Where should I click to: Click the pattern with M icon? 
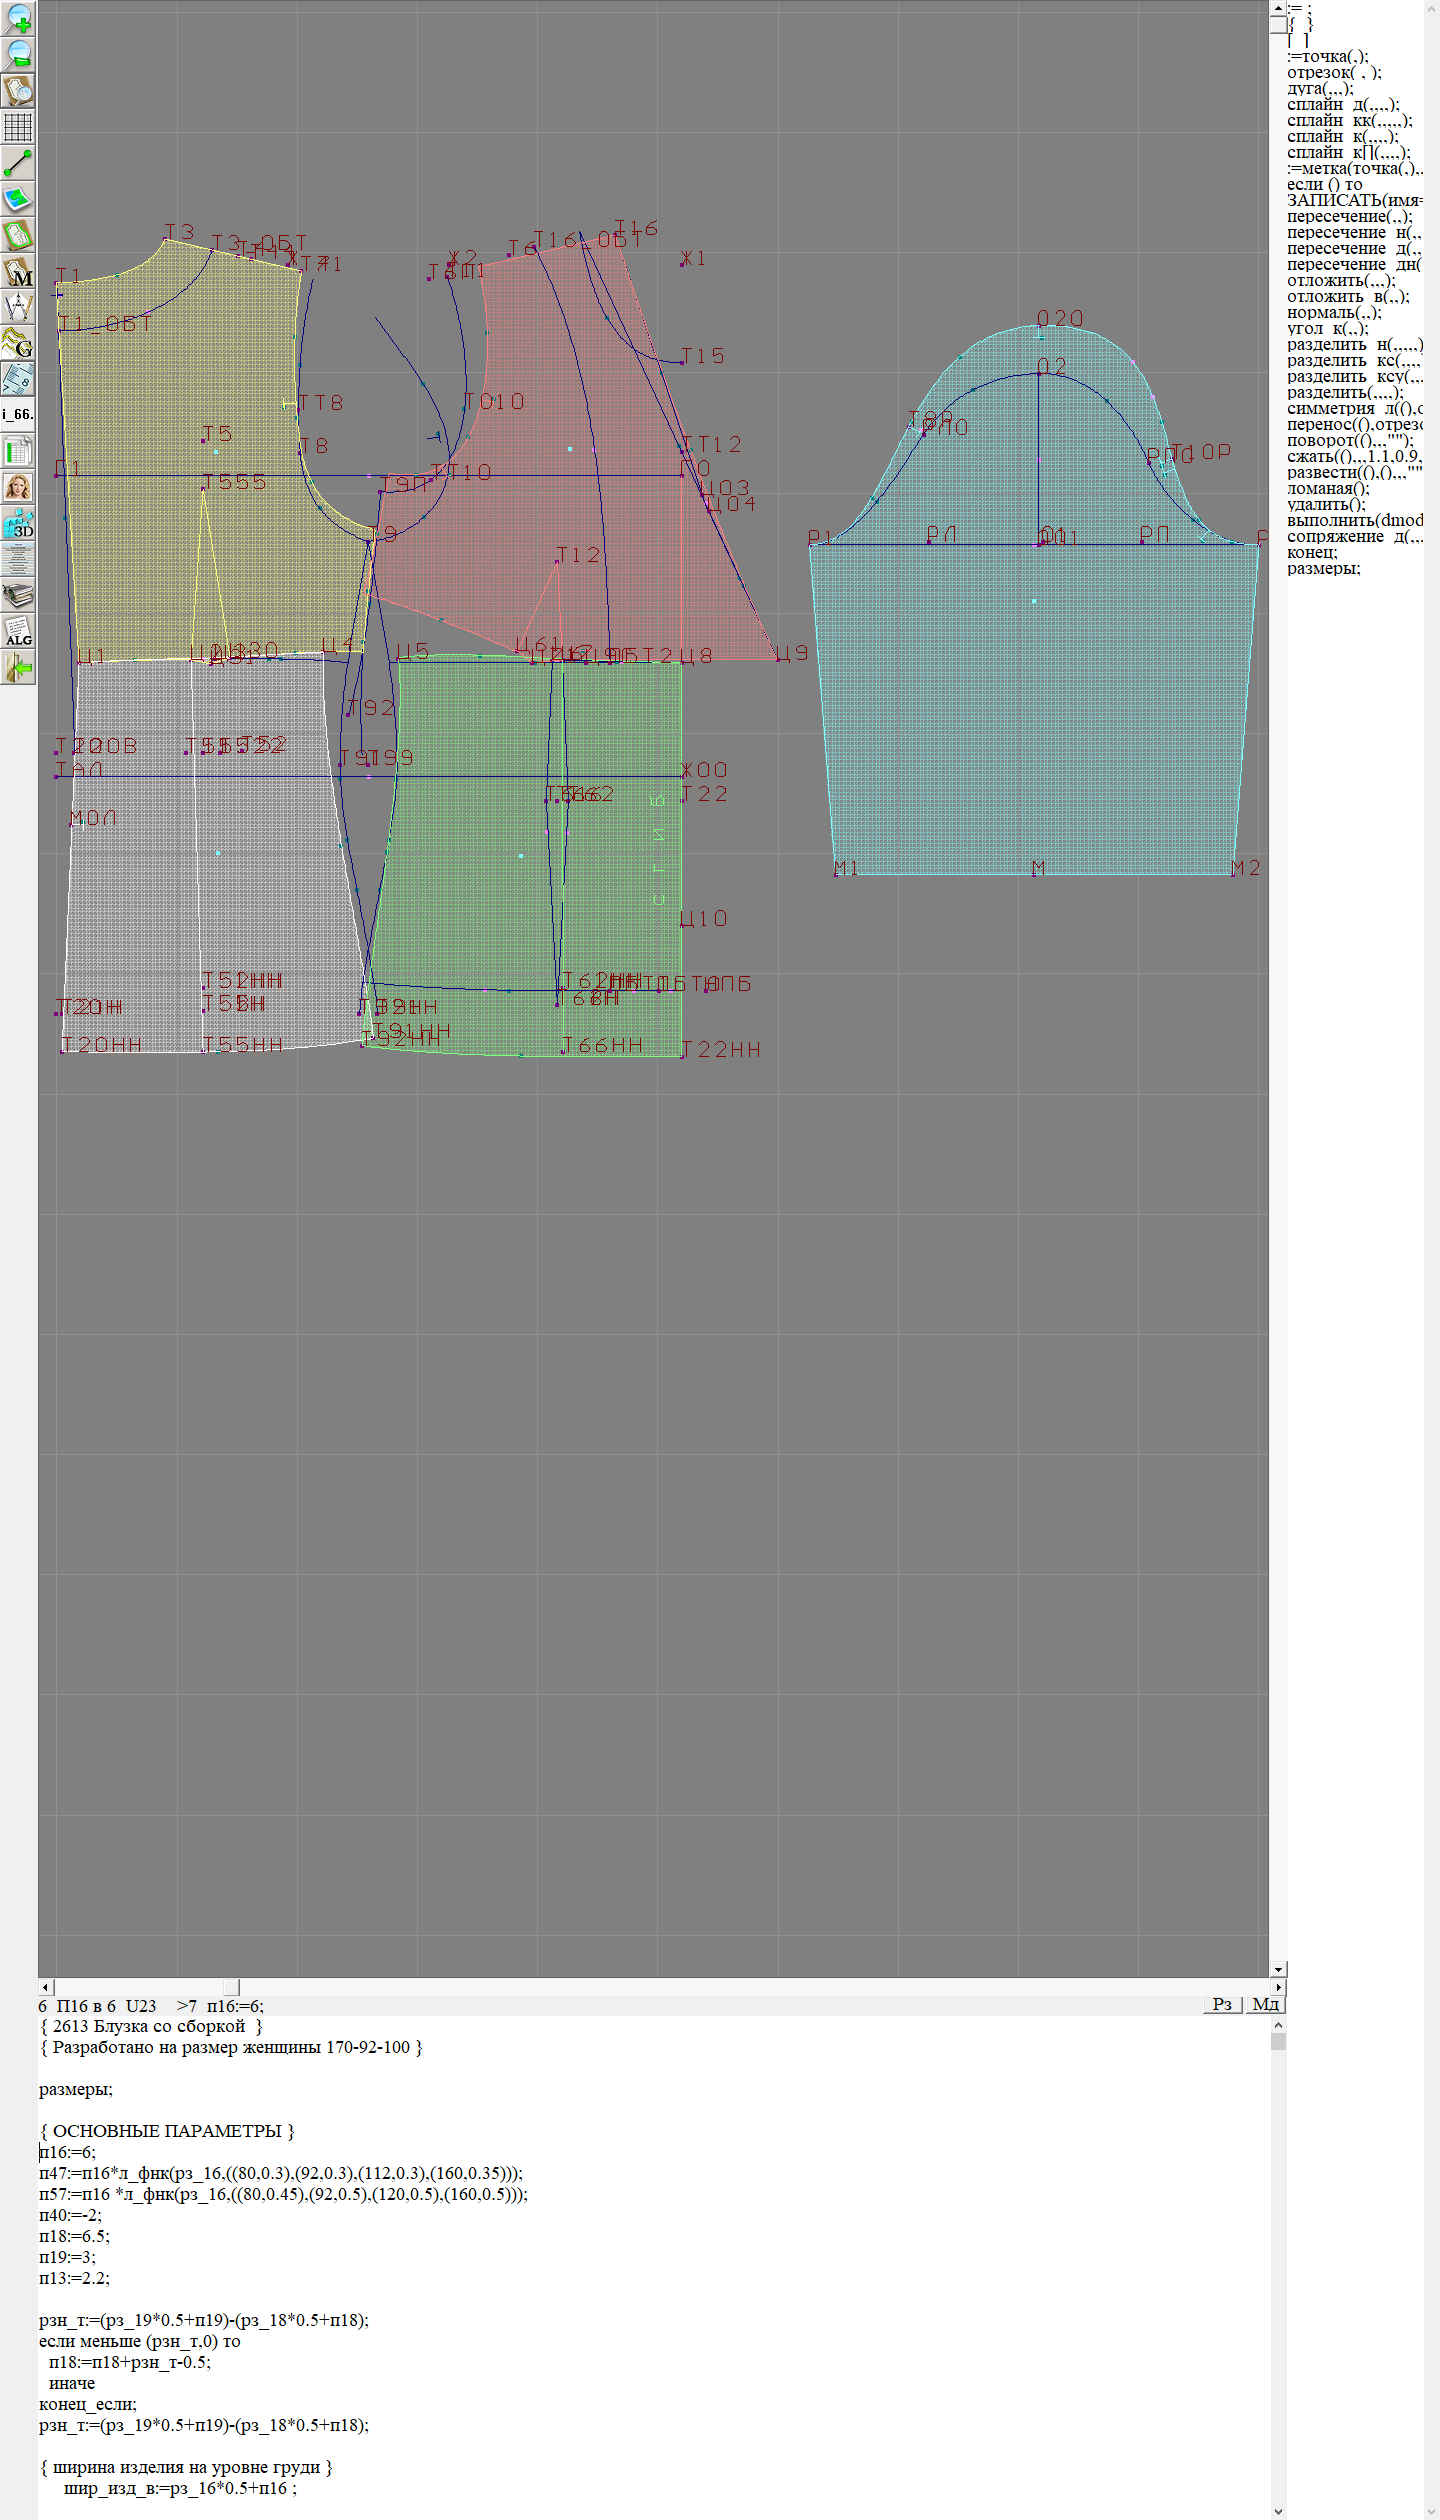[18, 272]
